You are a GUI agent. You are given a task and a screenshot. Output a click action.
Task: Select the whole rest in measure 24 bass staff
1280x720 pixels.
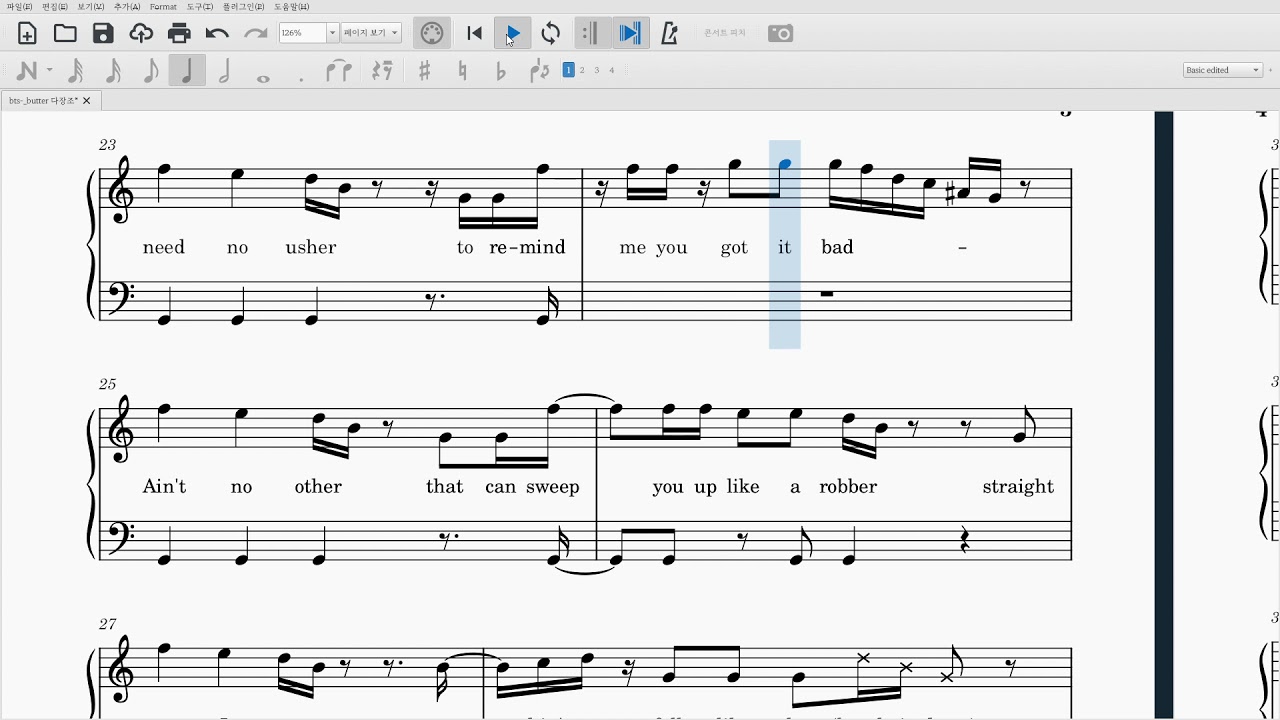pos(827,294)
